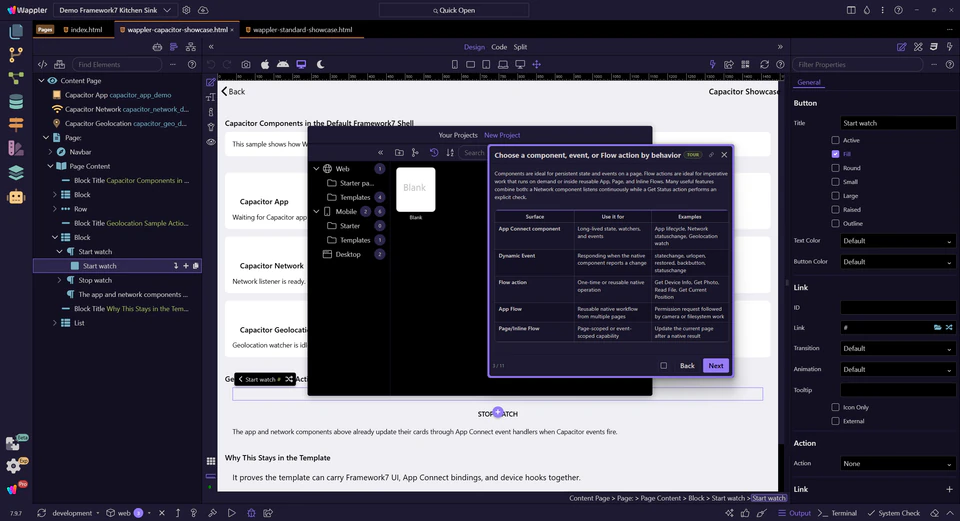Image resolution: width=960 pixels, height=521 pixels.
Task: Click the refresh design view icon
Action: (x=764, y=64)
